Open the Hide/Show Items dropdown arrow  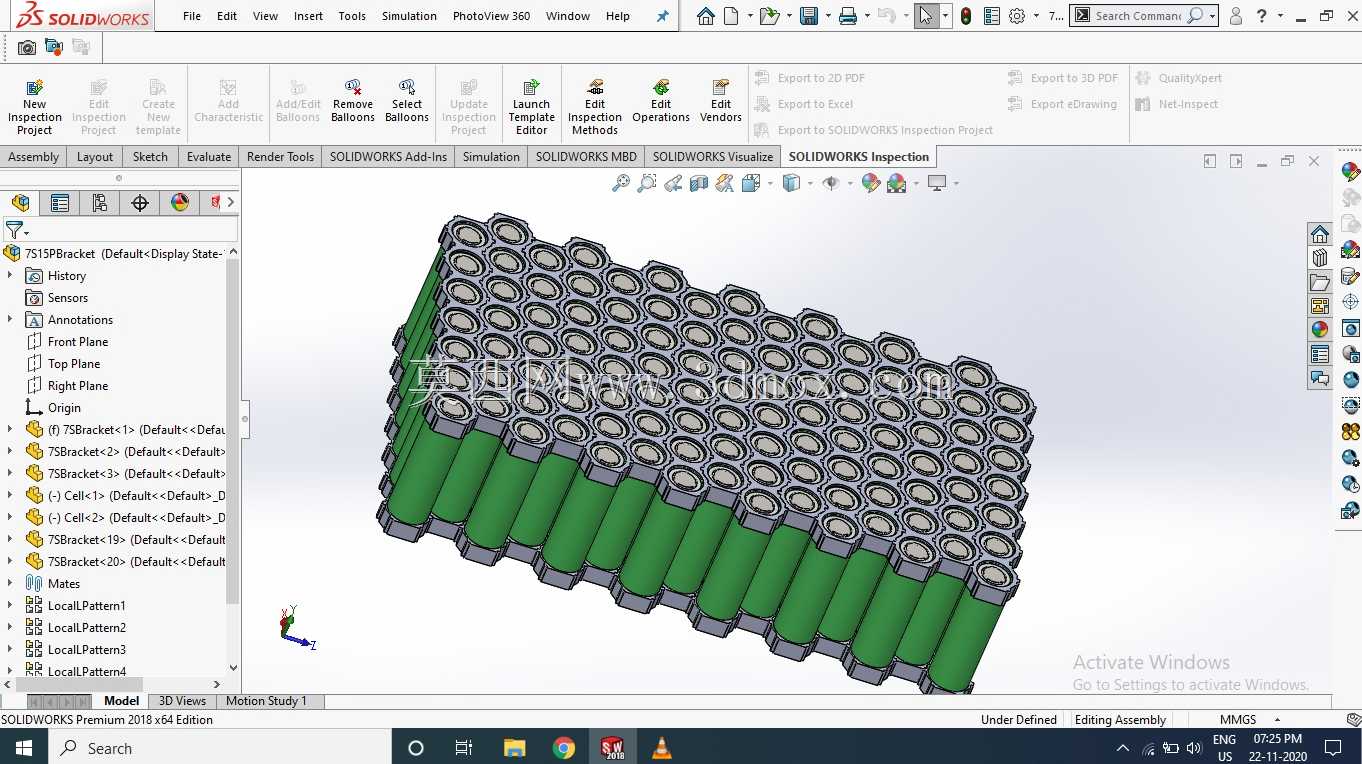tap(850, 183)
